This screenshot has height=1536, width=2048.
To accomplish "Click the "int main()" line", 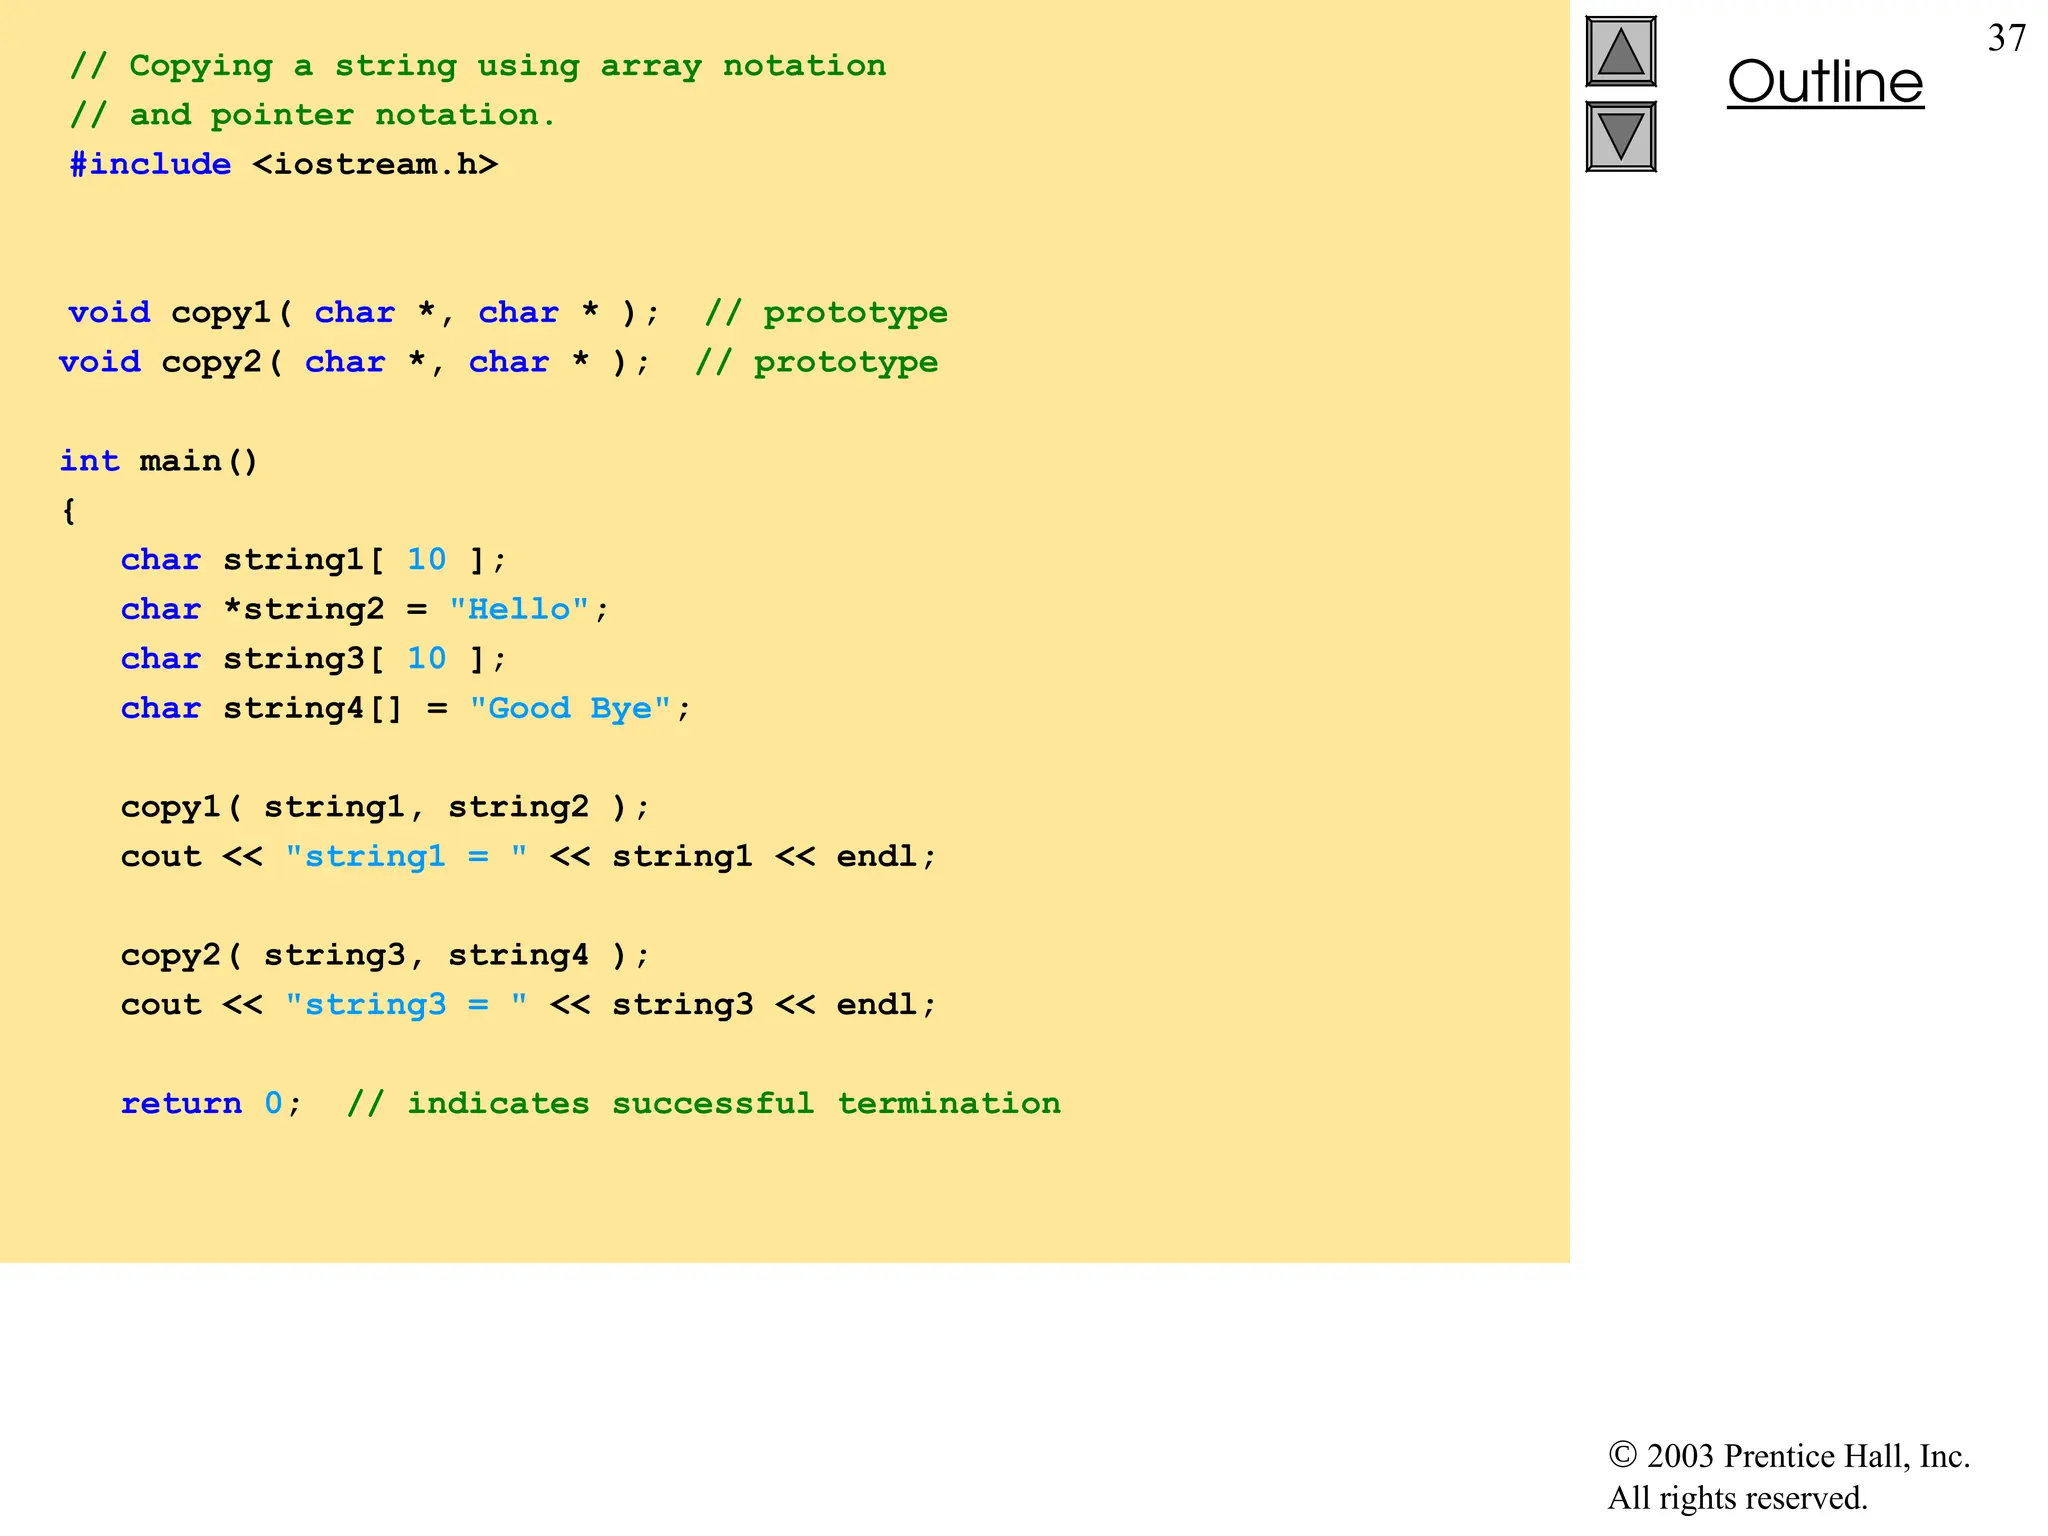I will click(x=159, y=461).
